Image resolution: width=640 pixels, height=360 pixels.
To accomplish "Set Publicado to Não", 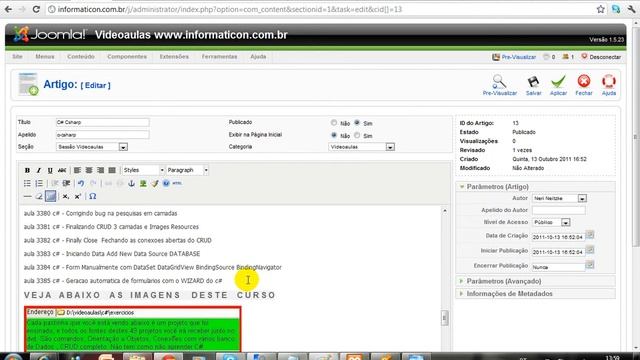I will pyautogui.click(x=334, y=122).
